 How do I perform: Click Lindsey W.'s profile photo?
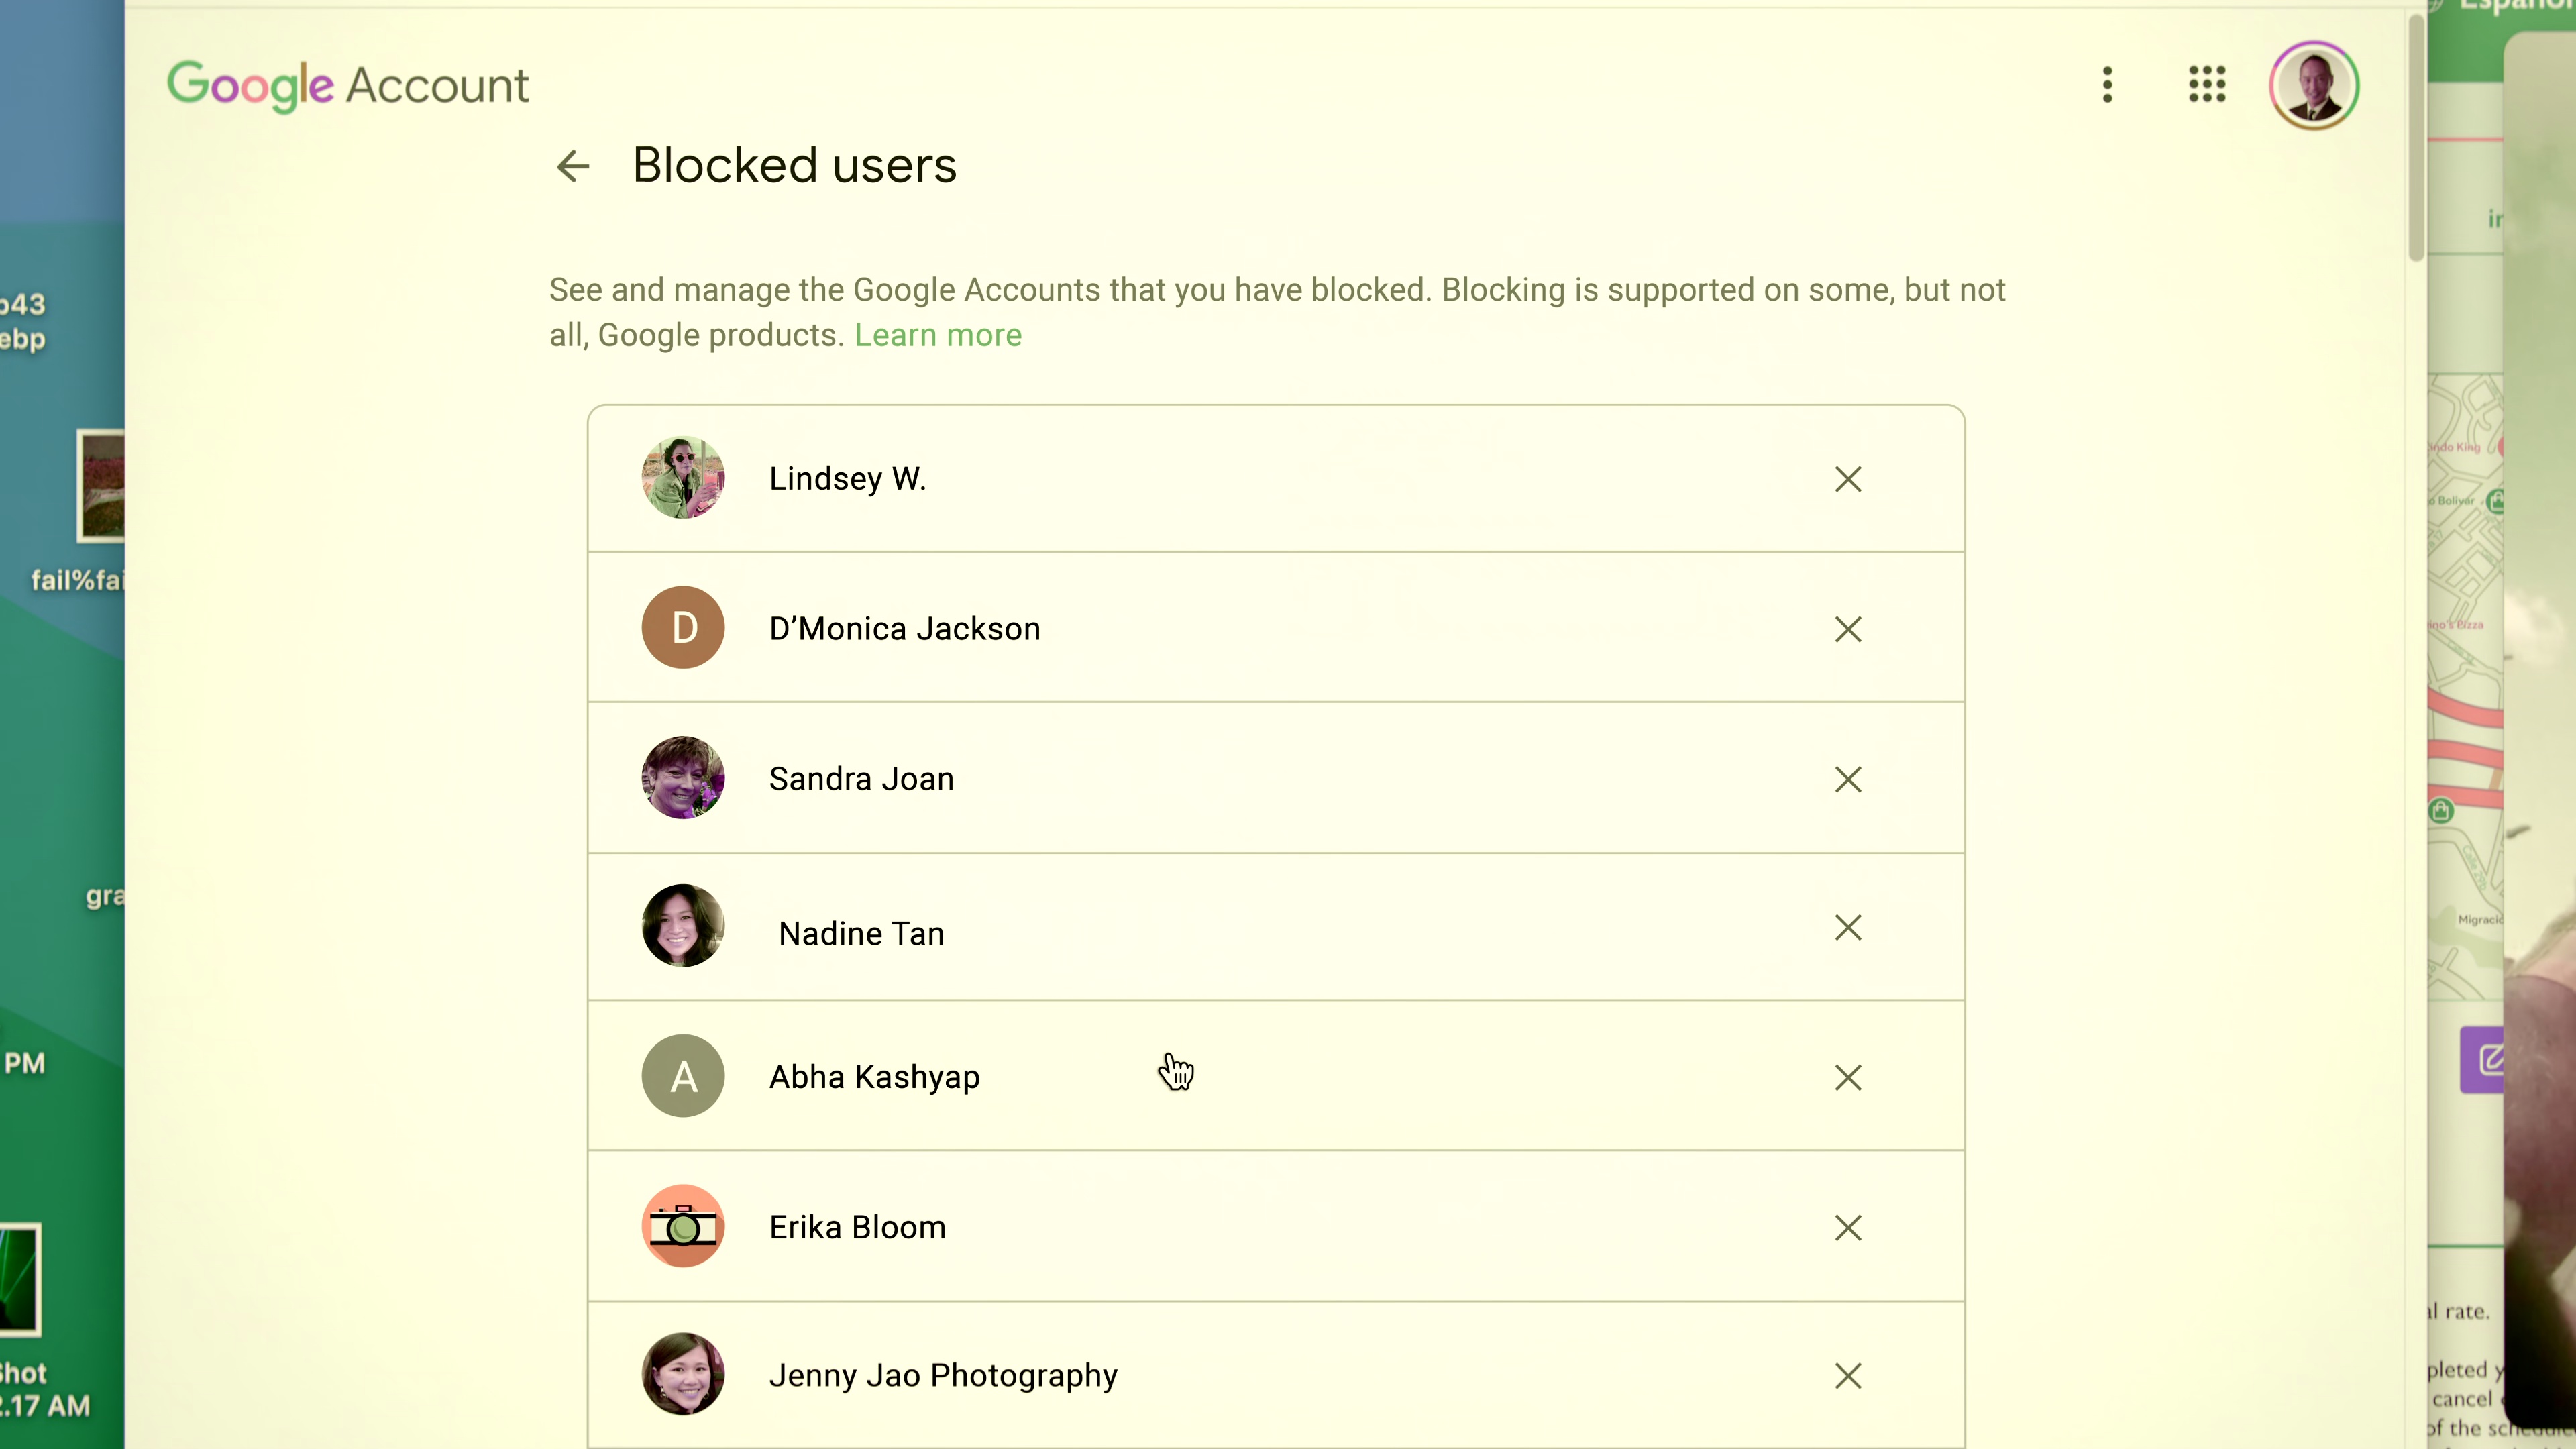(x=683, y=478)
